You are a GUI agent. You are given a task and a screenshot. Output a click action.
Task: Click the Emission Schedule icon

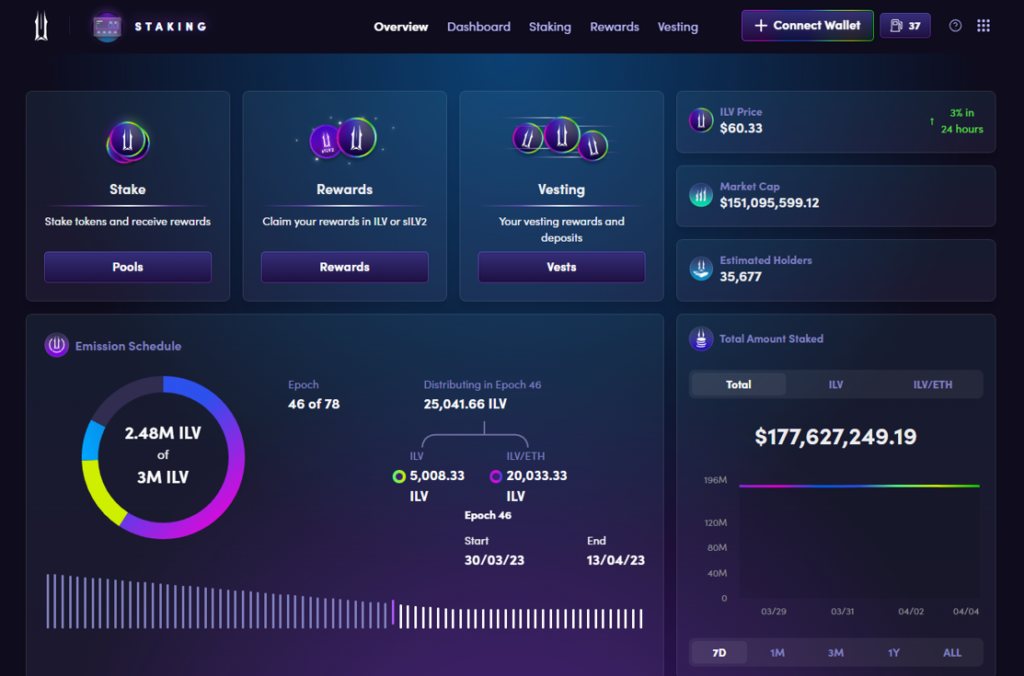click(57, 345)
